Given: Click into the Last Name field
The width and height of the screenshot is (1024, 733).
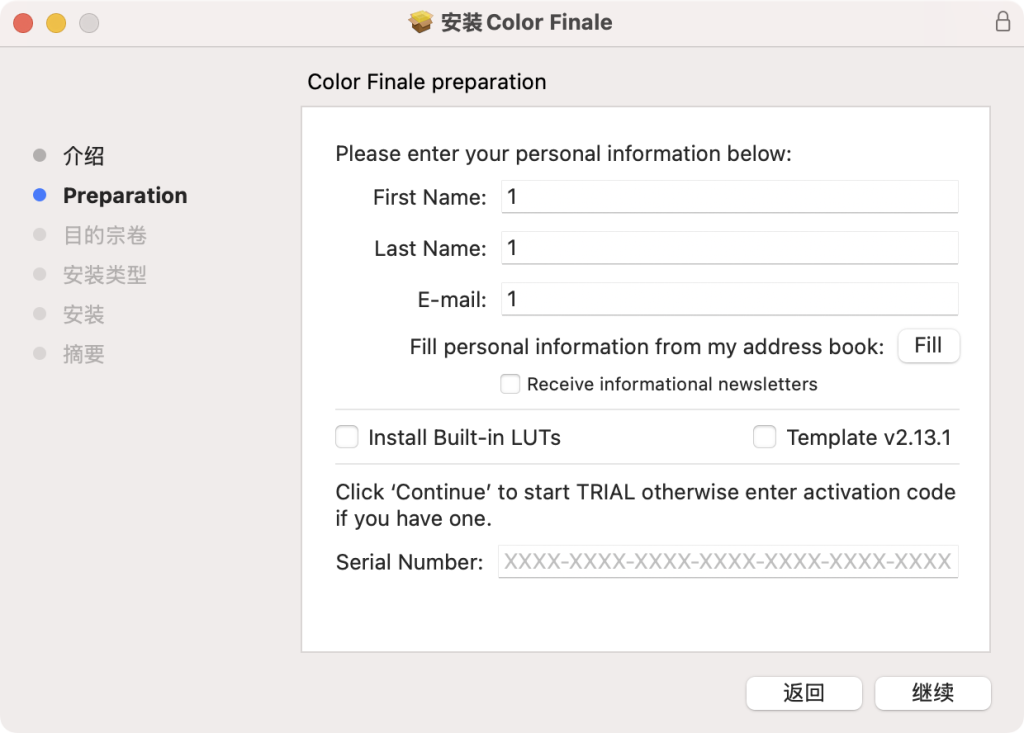Looking at the screenshot, I should [x=729, y=248].
